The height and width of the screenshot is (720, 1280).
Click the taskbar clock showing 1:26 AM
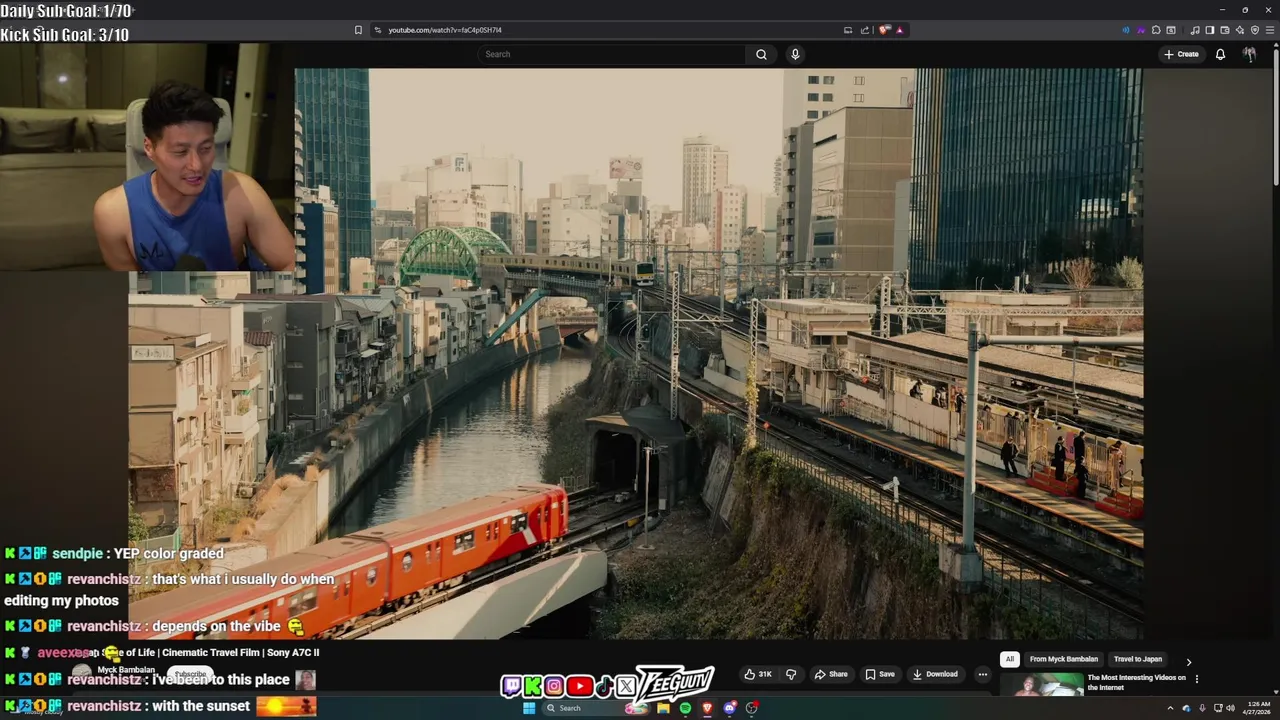click(x=1256, y=708)
